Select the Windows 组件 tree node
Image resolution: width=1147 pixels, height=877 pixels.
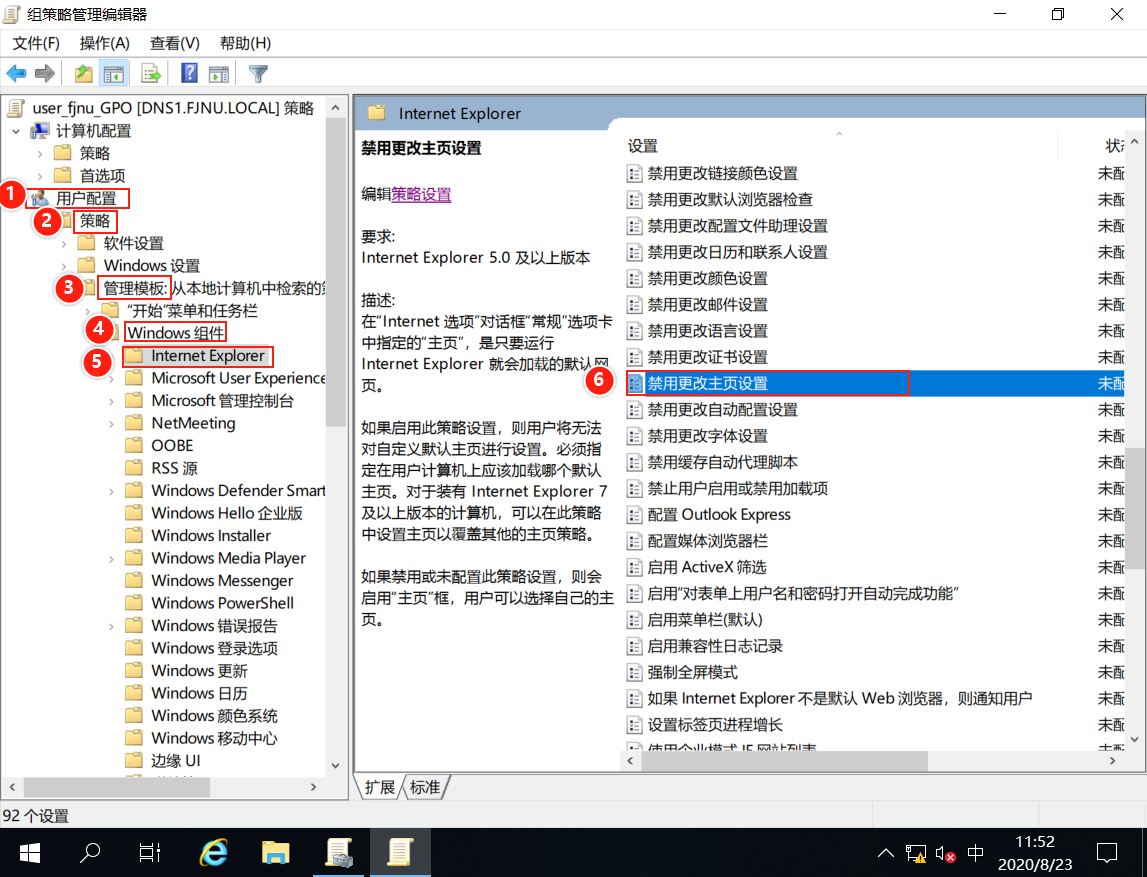(176, 333)
